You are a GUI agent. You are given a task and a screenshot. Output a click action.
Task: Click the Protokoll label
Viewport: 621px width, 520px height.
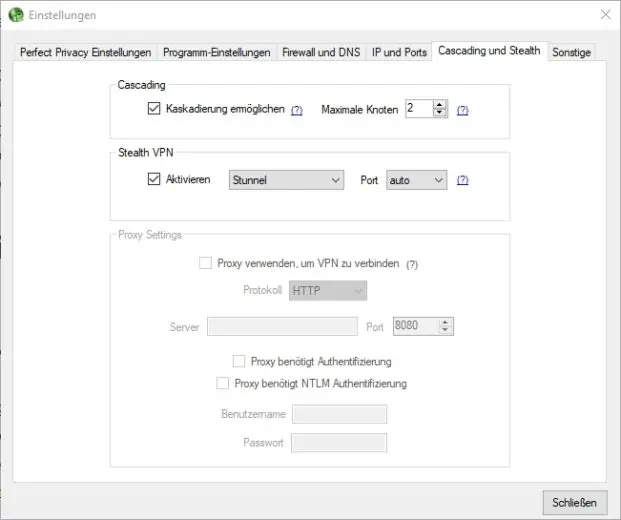[263, 290]
